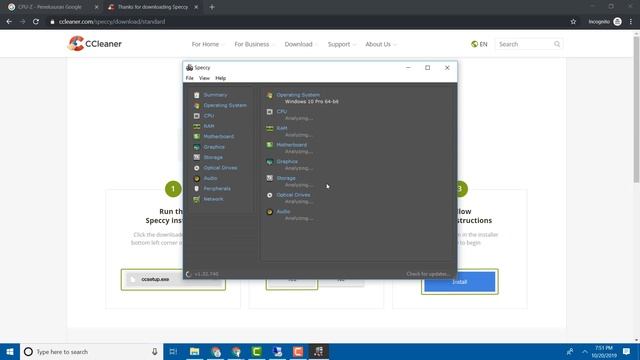Click the blue Install button on webpage
Screen dimensions: 640x360
click(x=460, y=282)
